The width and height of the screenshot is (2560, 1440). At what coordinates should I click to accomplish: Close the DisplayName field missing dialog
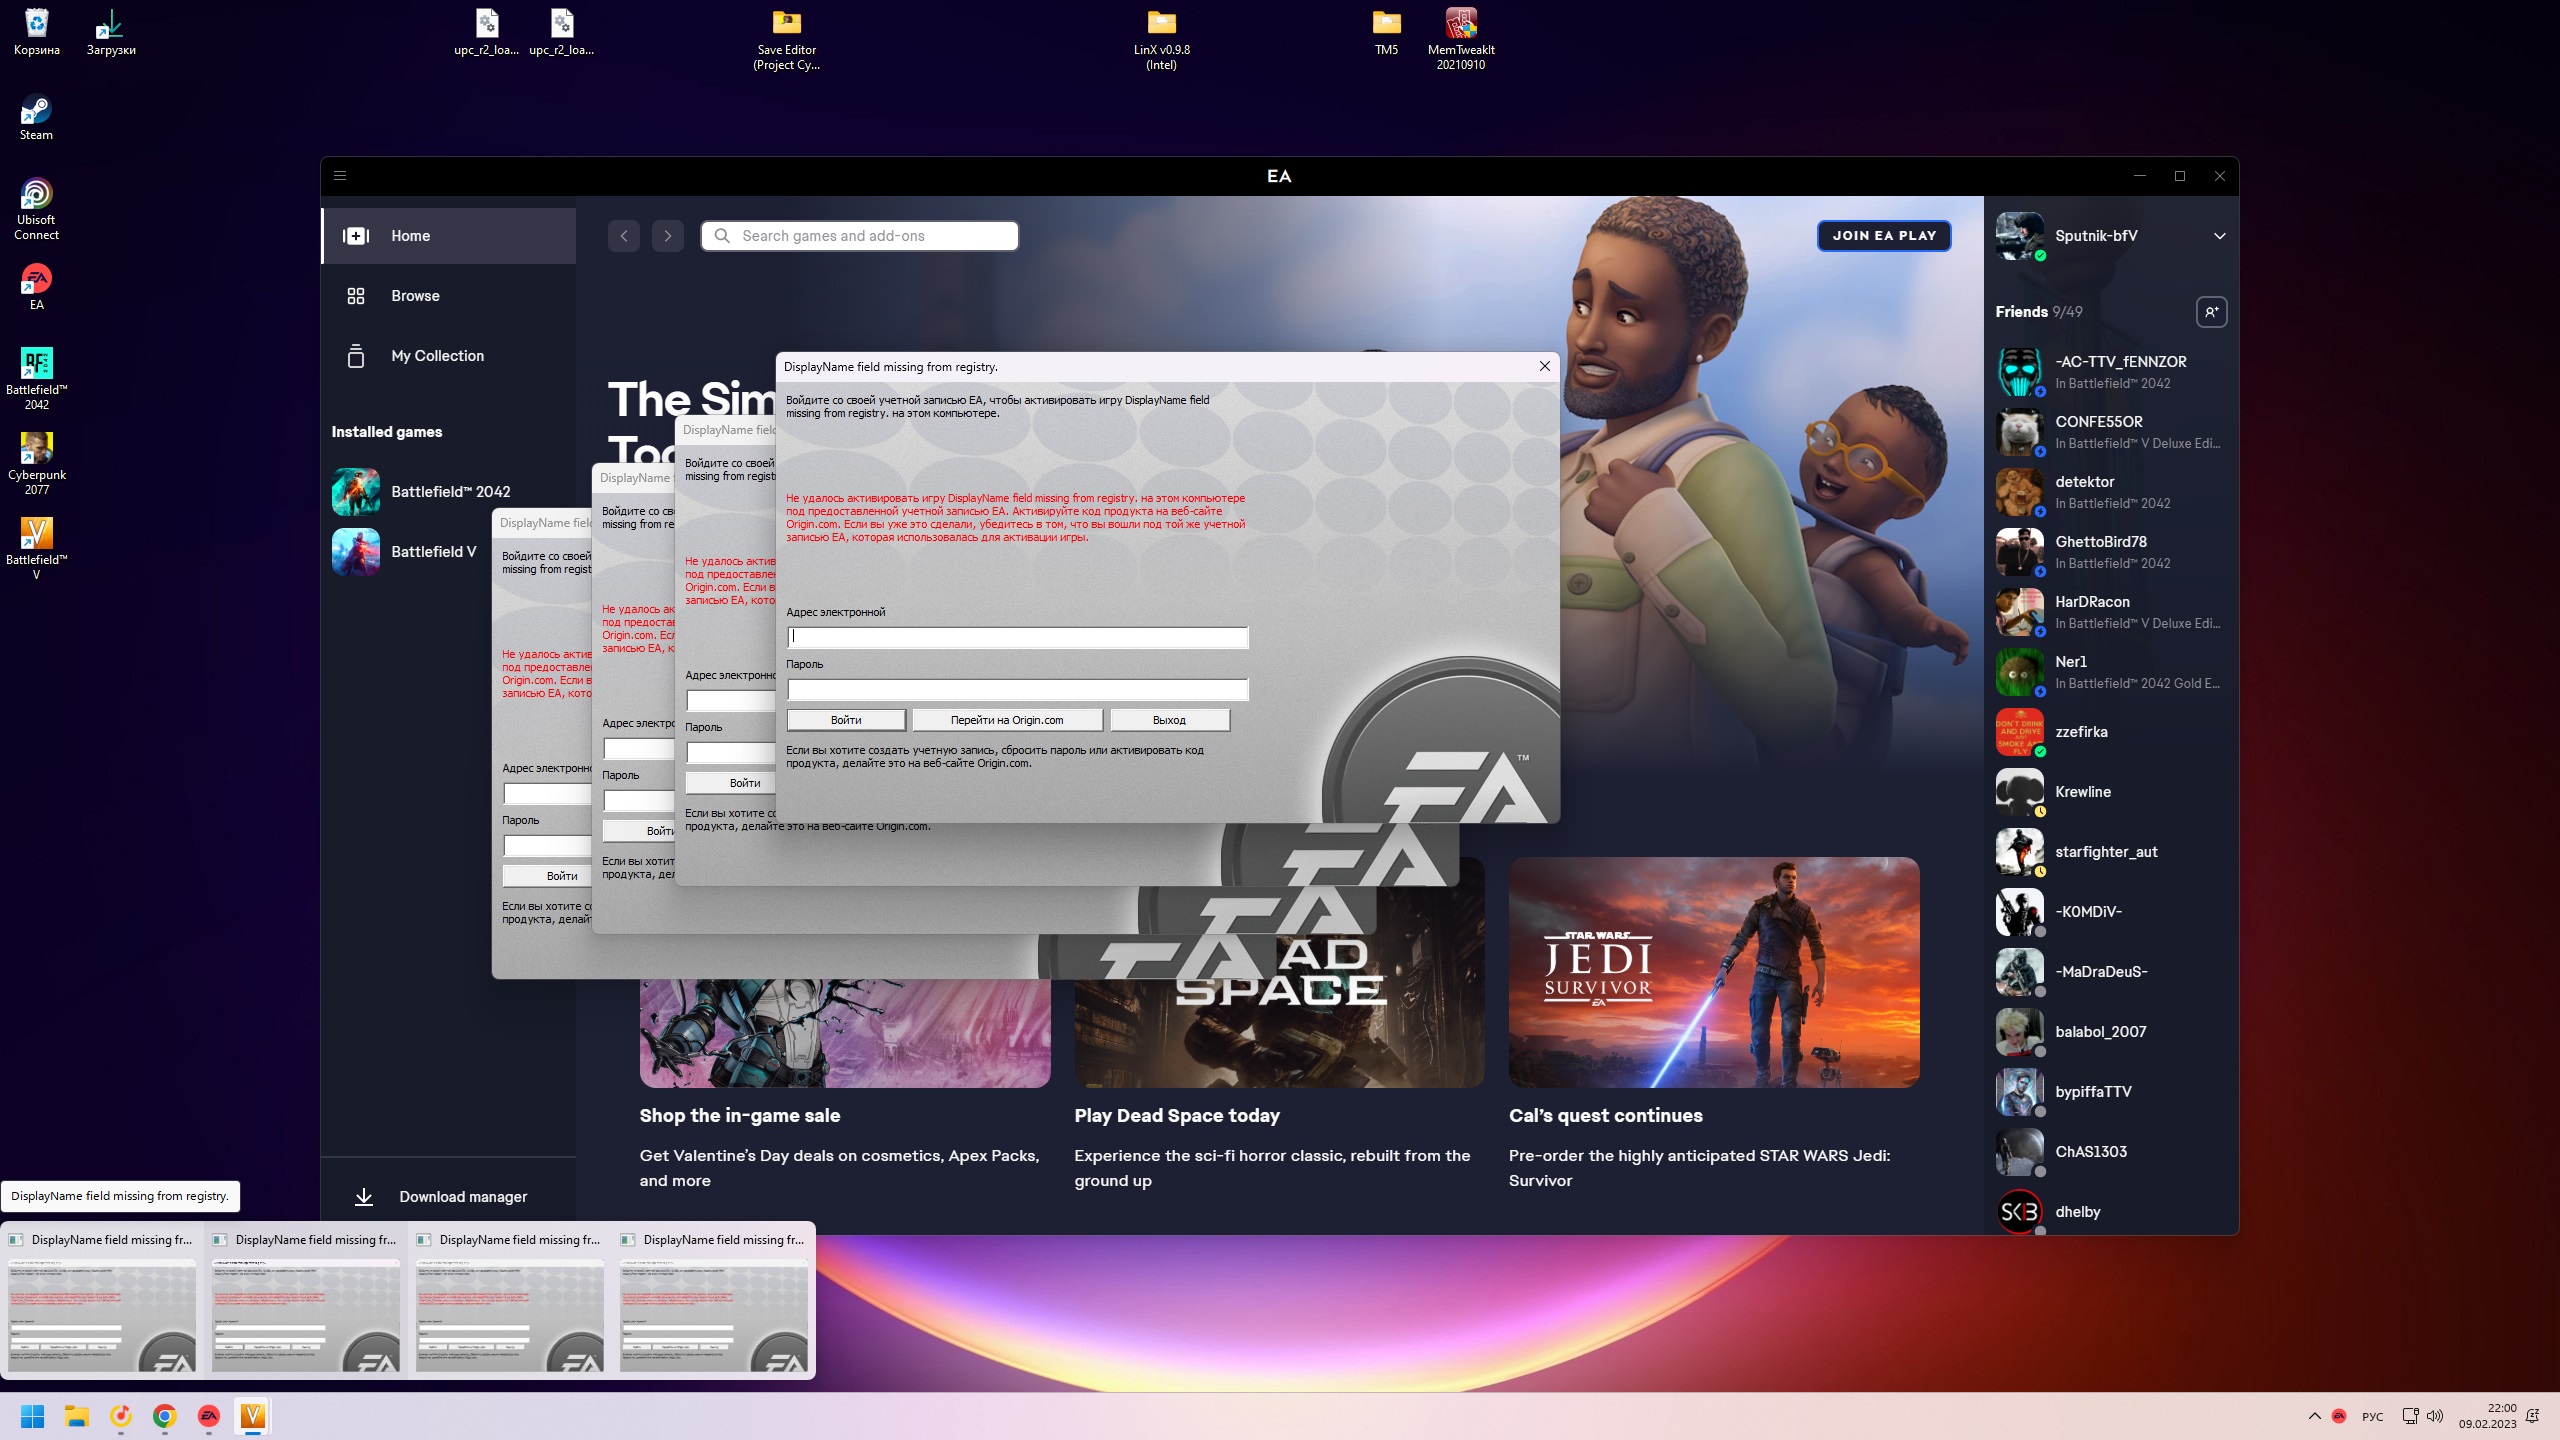(1544, 367)
